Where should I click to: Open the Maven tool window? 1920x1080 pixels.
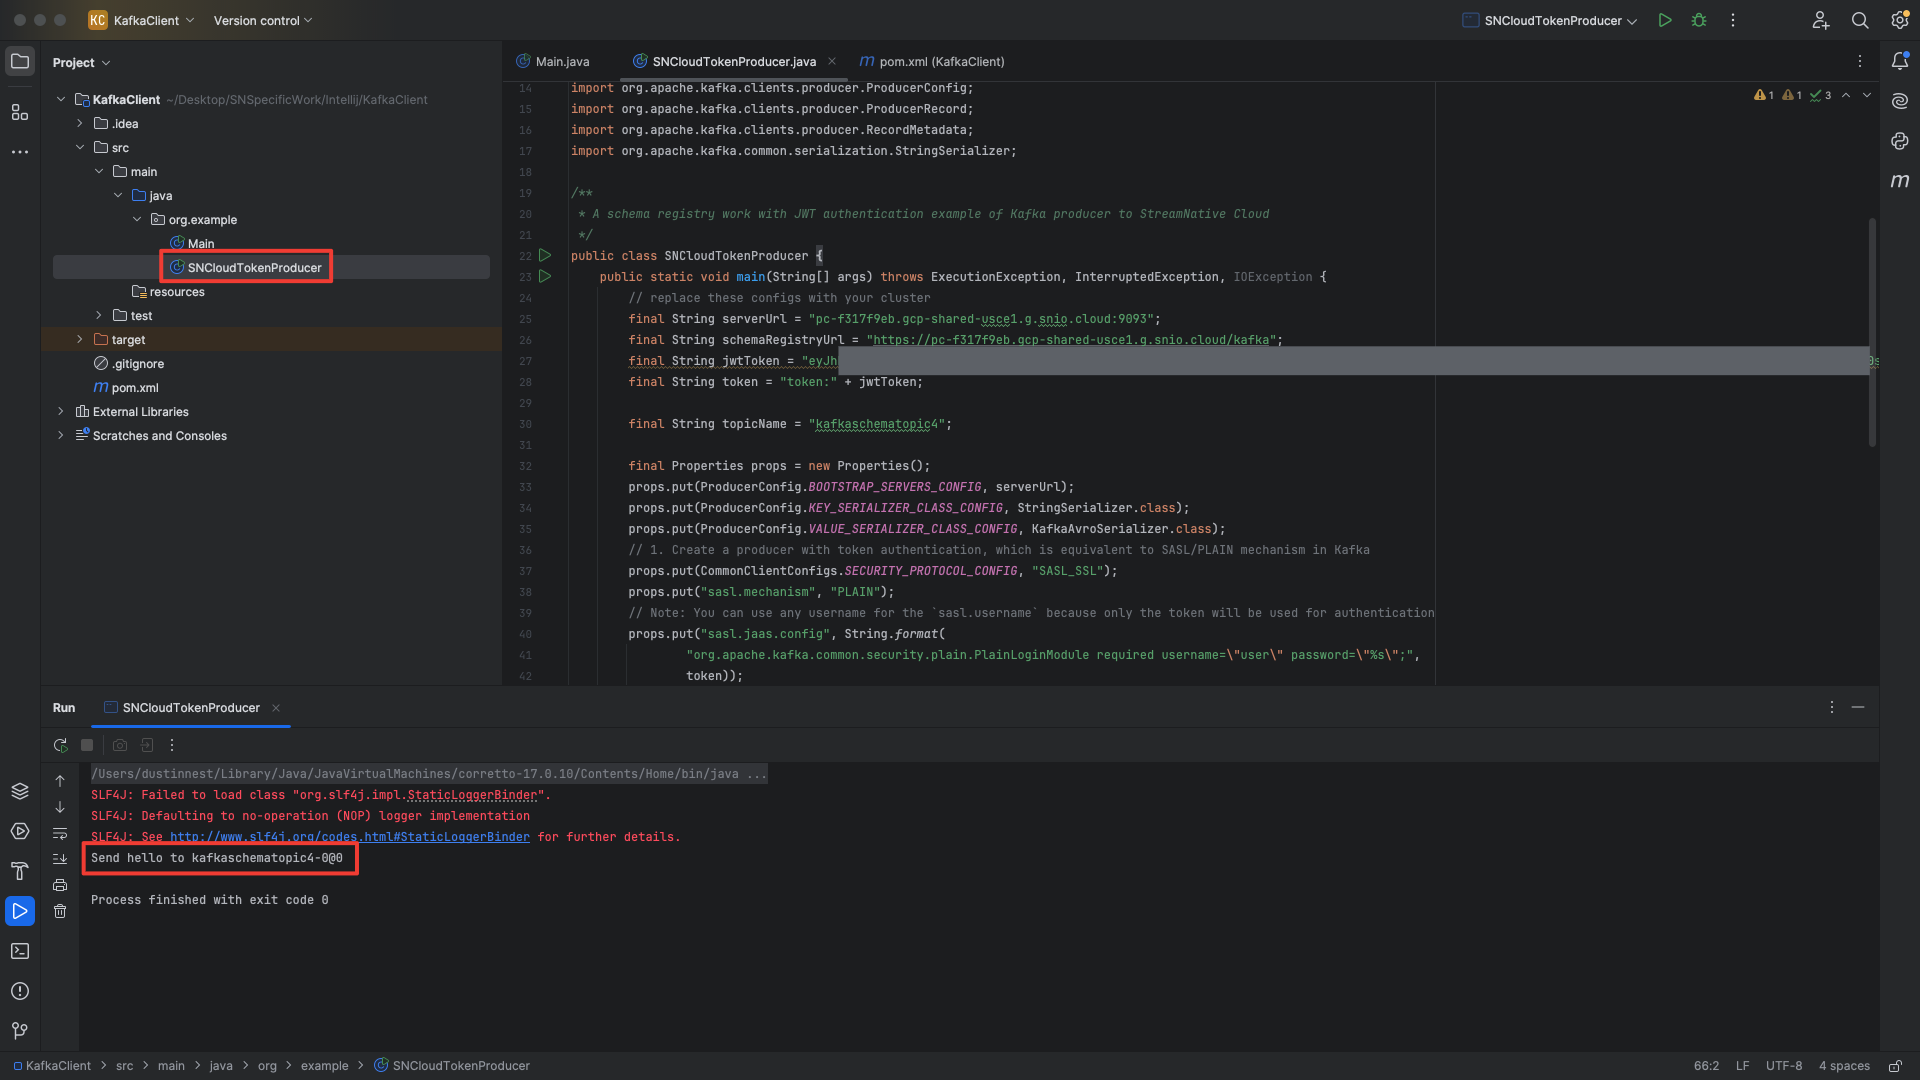point(1901,181)
